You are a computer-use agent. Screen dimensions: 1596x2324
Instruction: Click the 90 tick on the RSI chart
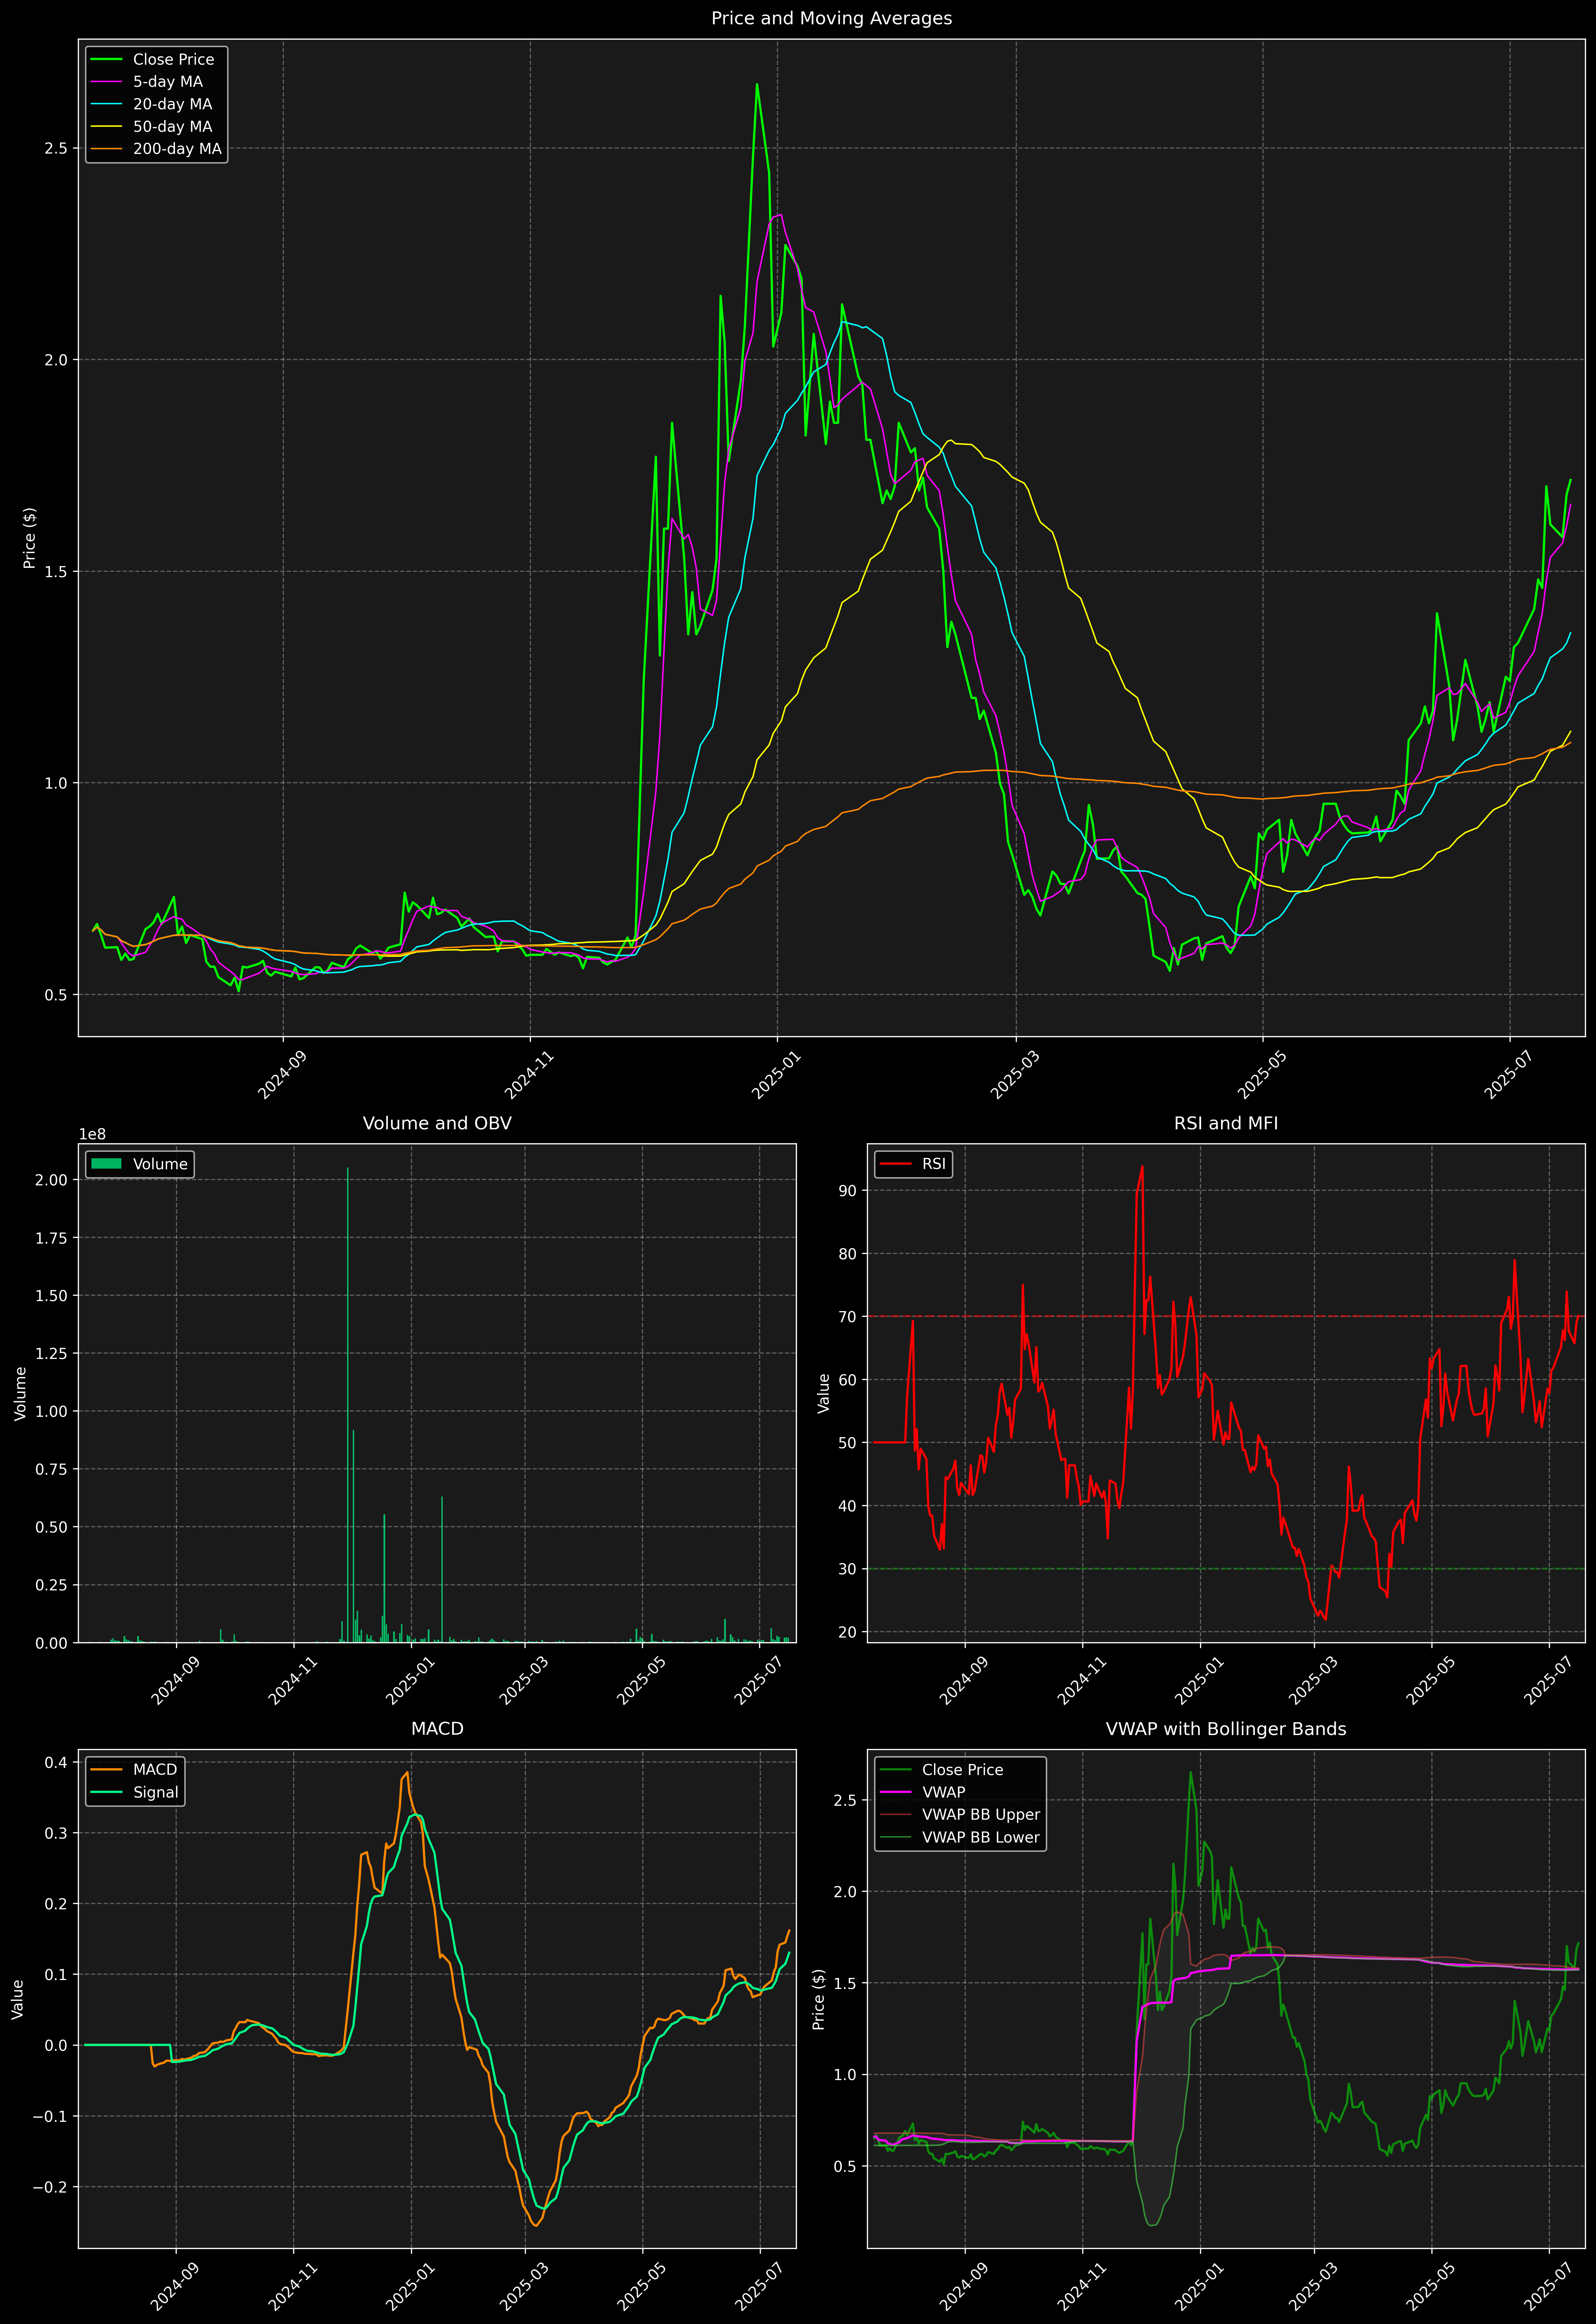pos(848,1191)
